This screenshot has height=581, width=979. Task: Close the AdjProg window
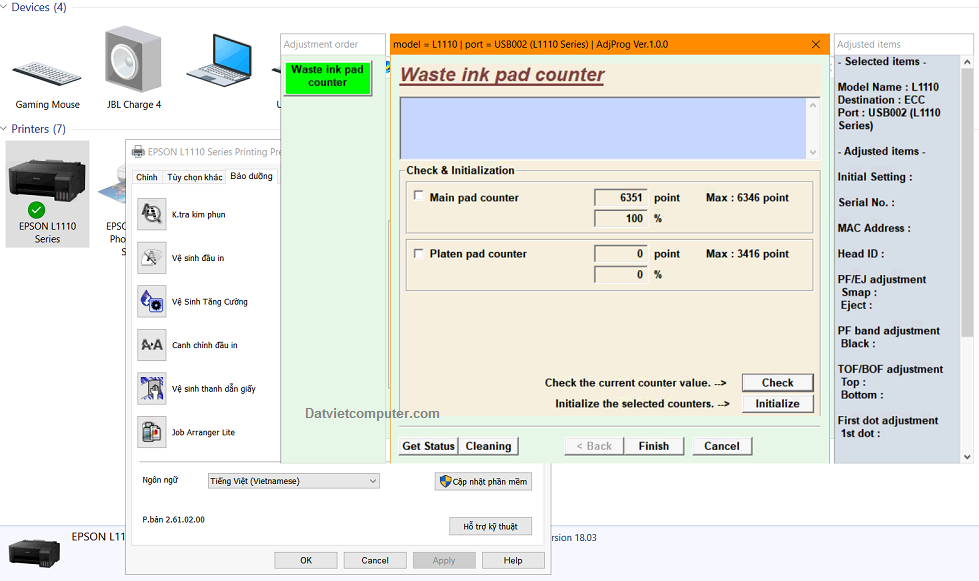pos(815,44)
